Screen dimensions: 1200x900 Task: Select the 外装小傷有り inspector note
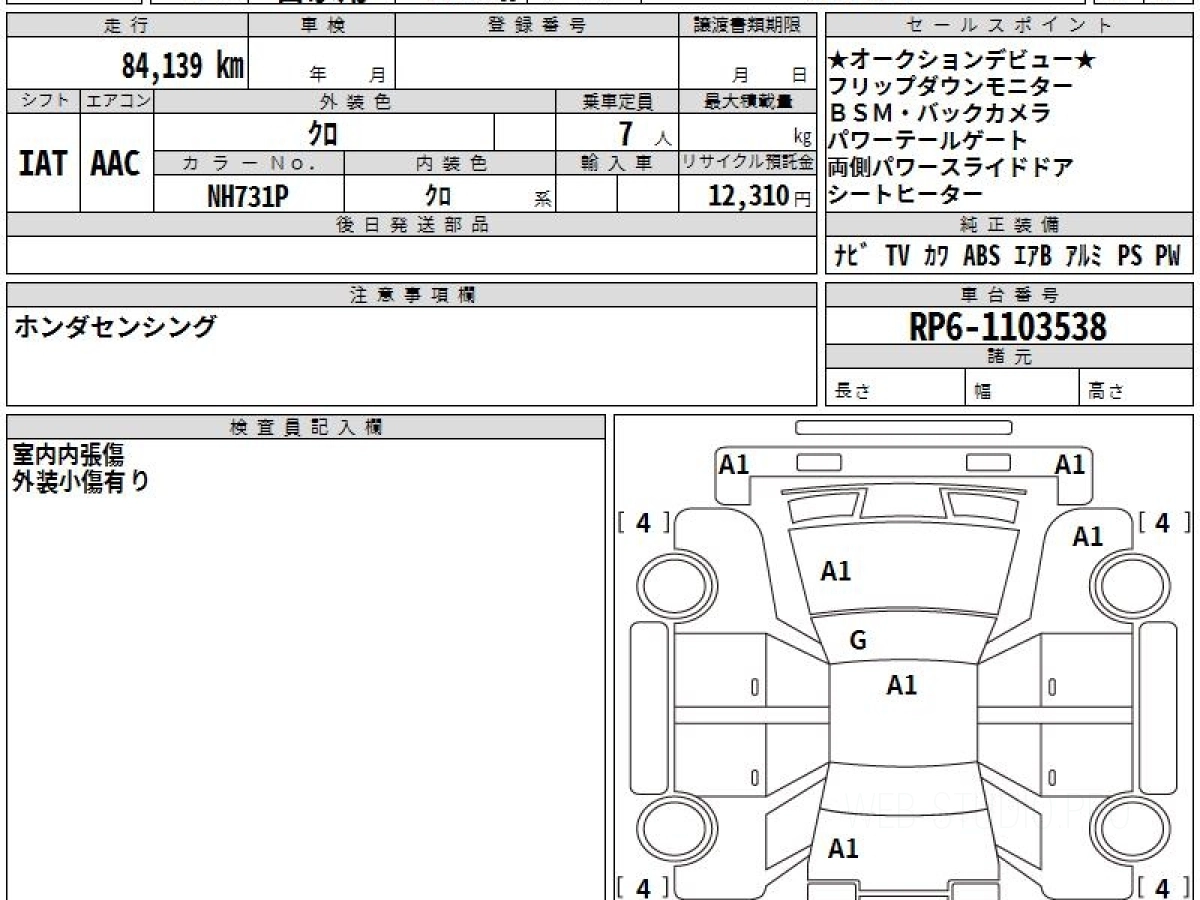click(x=81, y=481)
